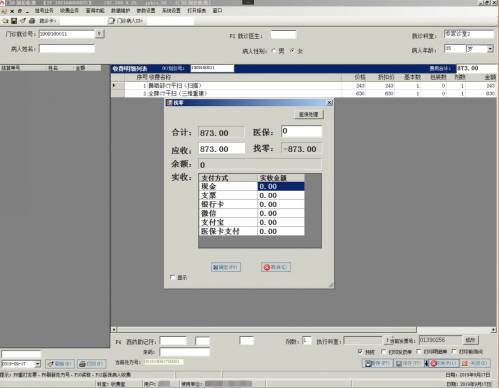Click the 修改 button next to invoice number
The height and width of the screenshot is (389, 499).
470,340
